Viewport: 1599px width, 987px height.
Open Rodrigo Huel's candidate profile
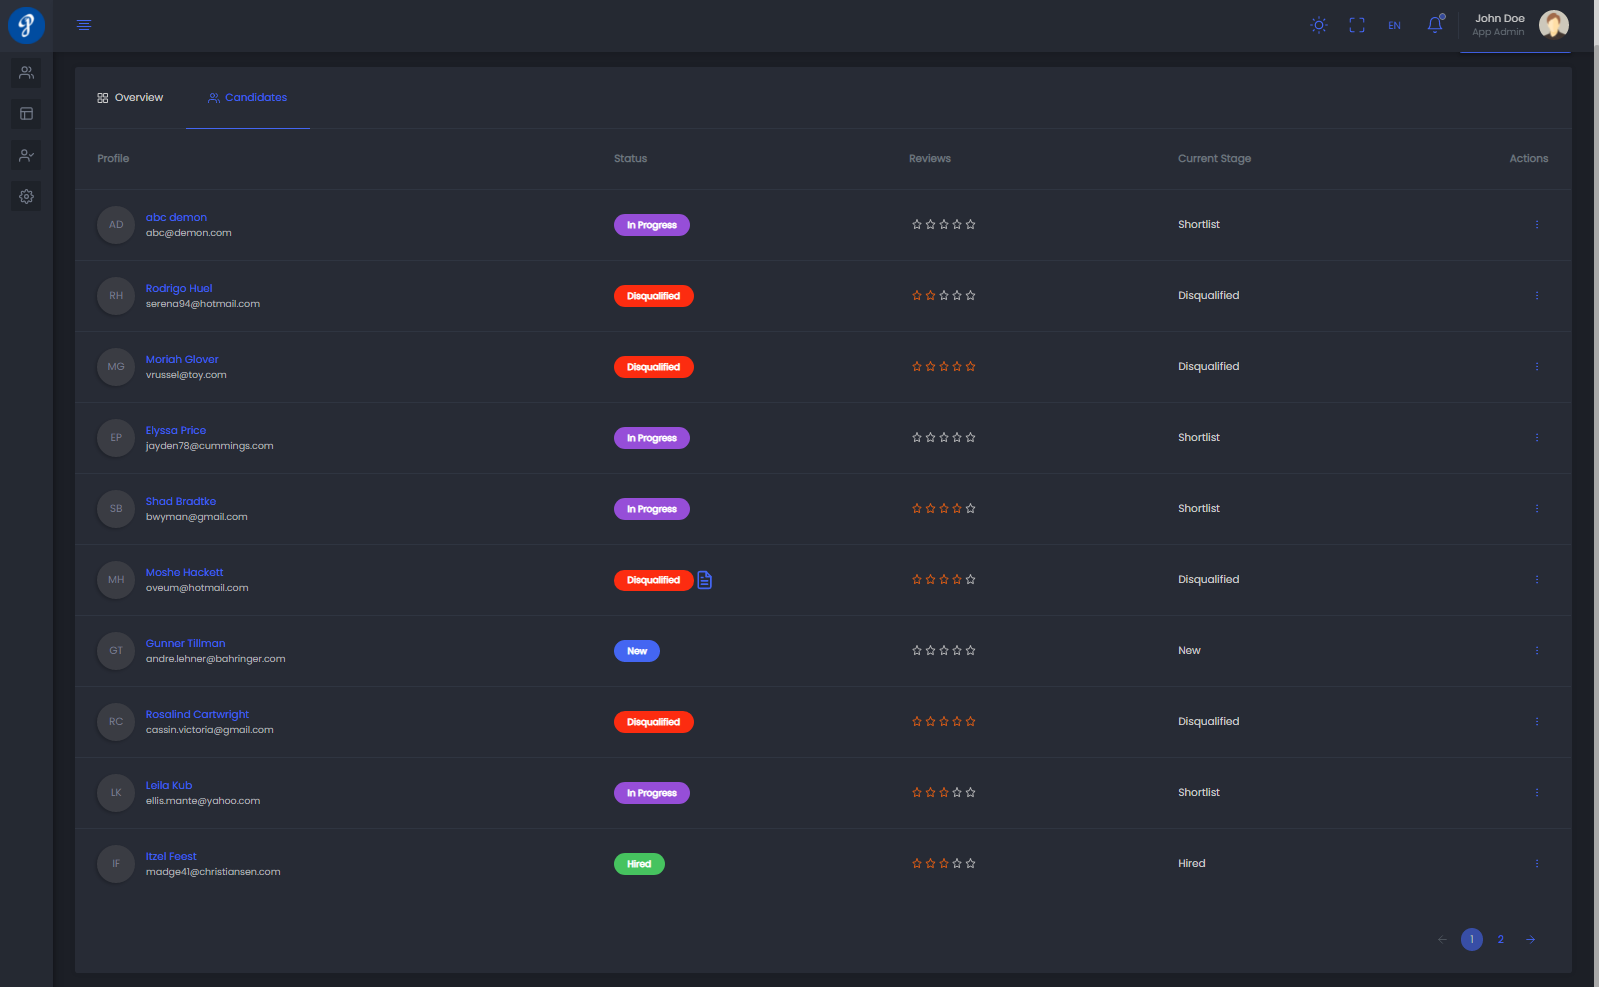pos(179,288)
